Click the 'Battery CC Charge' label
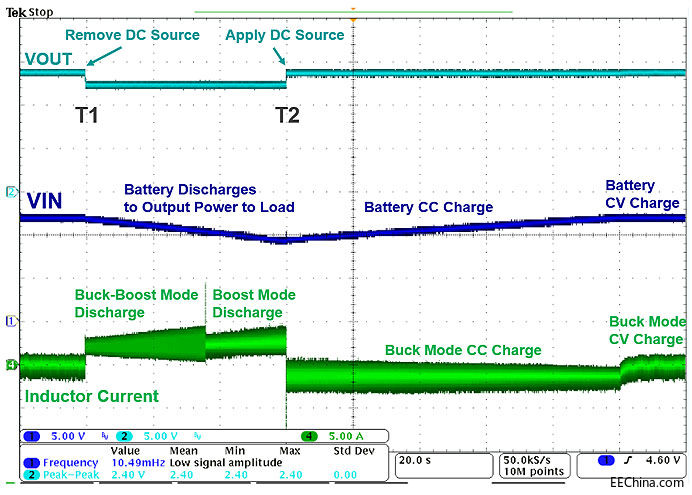 [429, 207]
